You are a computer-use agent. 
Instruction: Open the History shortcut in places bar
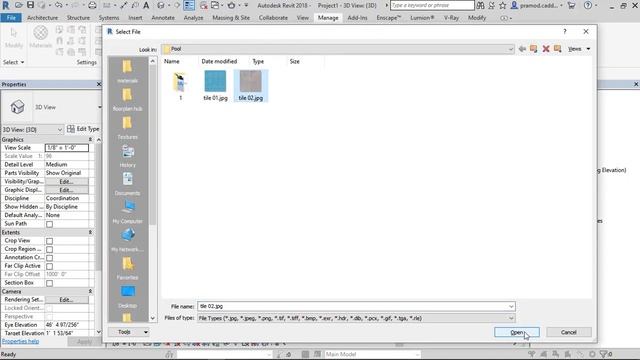(127, 156)
